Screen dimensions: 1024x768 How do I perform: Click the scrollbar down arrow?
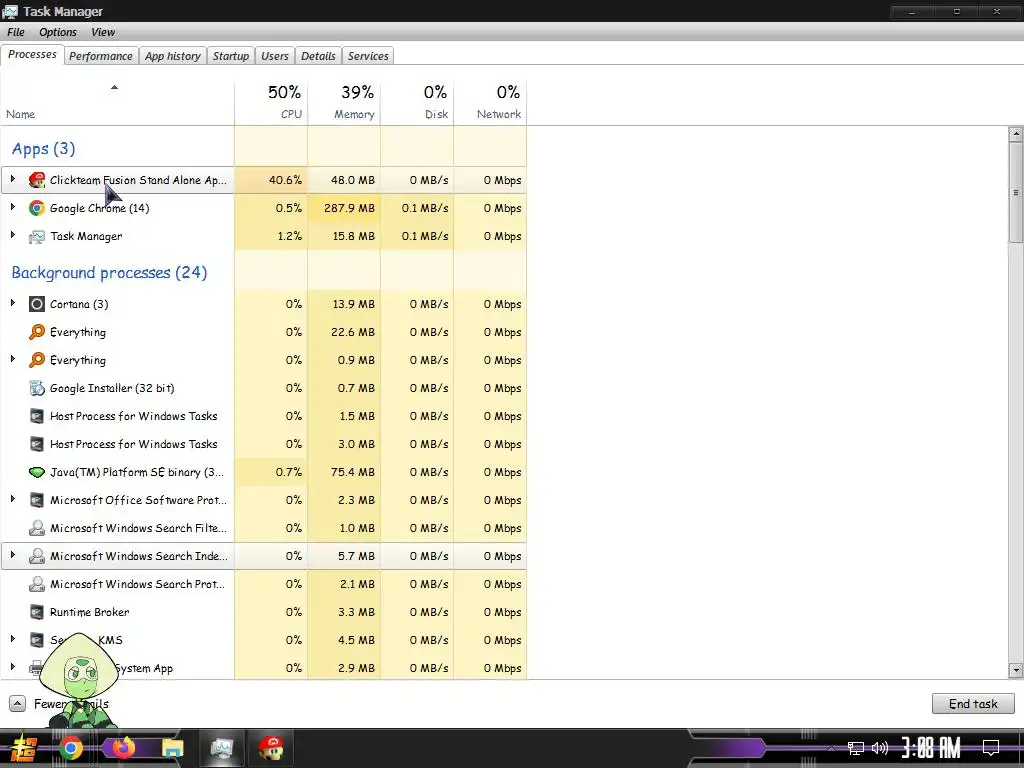tap(1016, 670)
